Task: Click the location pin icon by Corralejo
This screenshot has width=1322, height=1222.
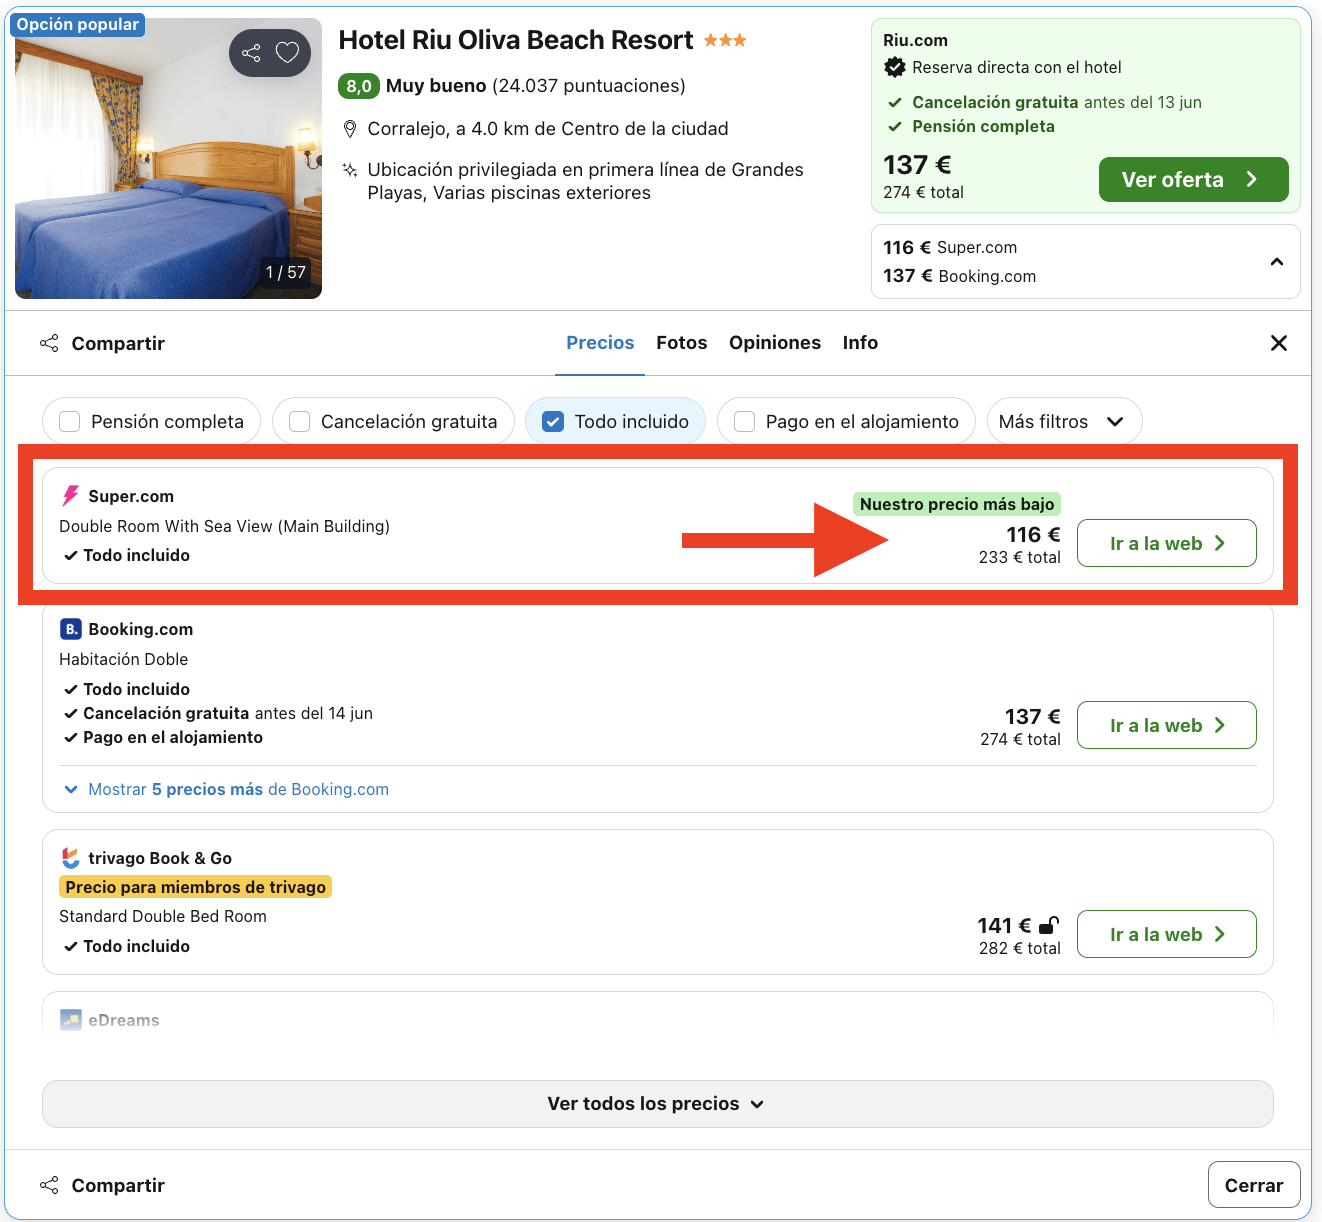Action: click(x=350, y=129)
